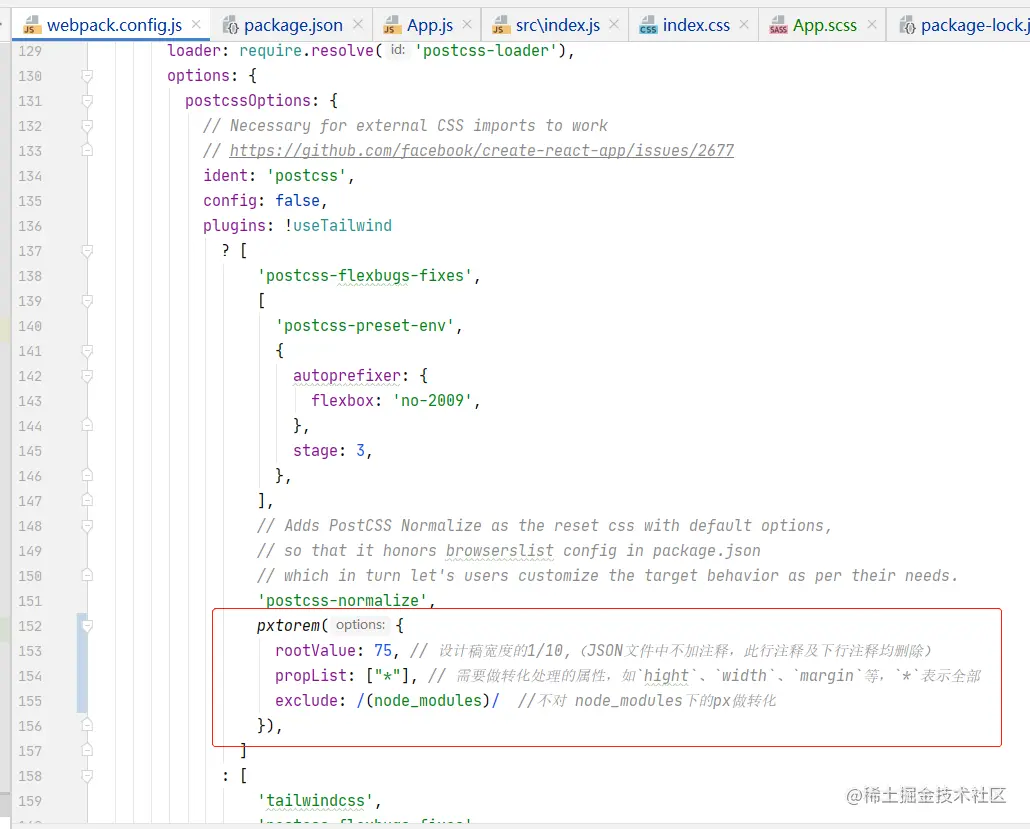Place cursor on 'postcss-loader' string
1030x829 pixels.
pos(486,51)
